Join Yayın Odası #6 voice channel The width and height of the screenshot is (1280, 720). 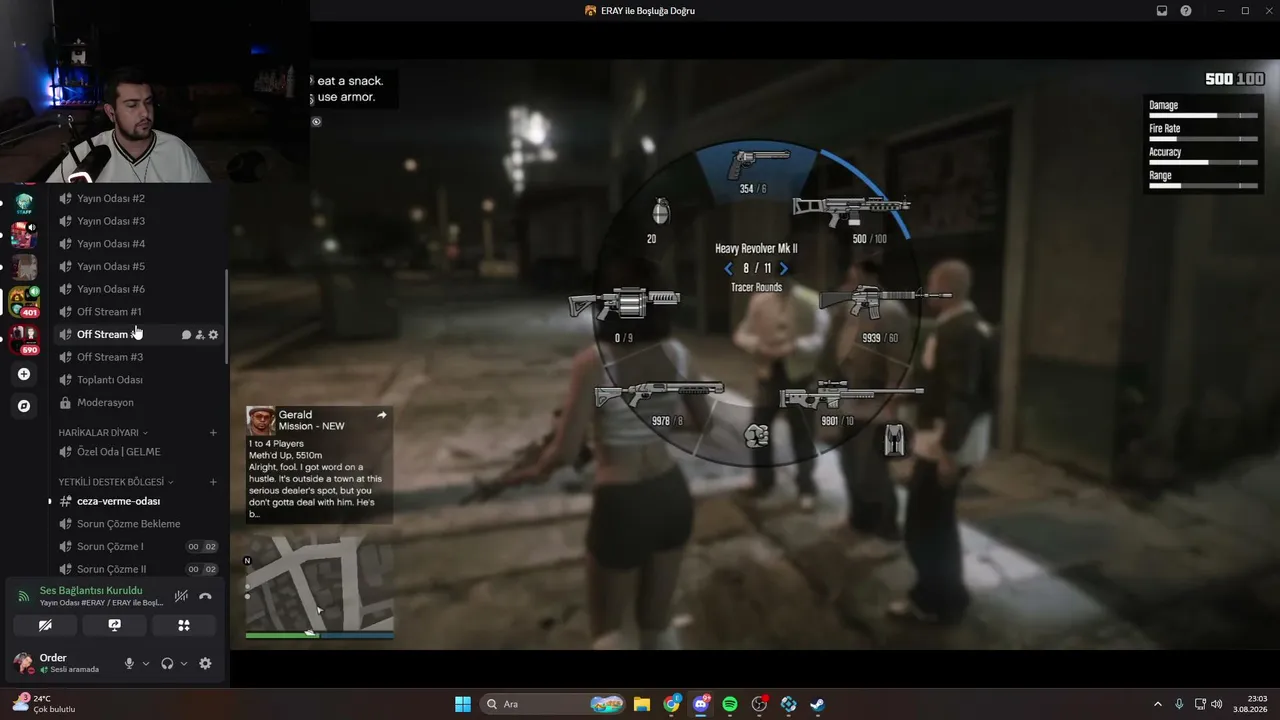pyautogui.click(x=138, y=289)
